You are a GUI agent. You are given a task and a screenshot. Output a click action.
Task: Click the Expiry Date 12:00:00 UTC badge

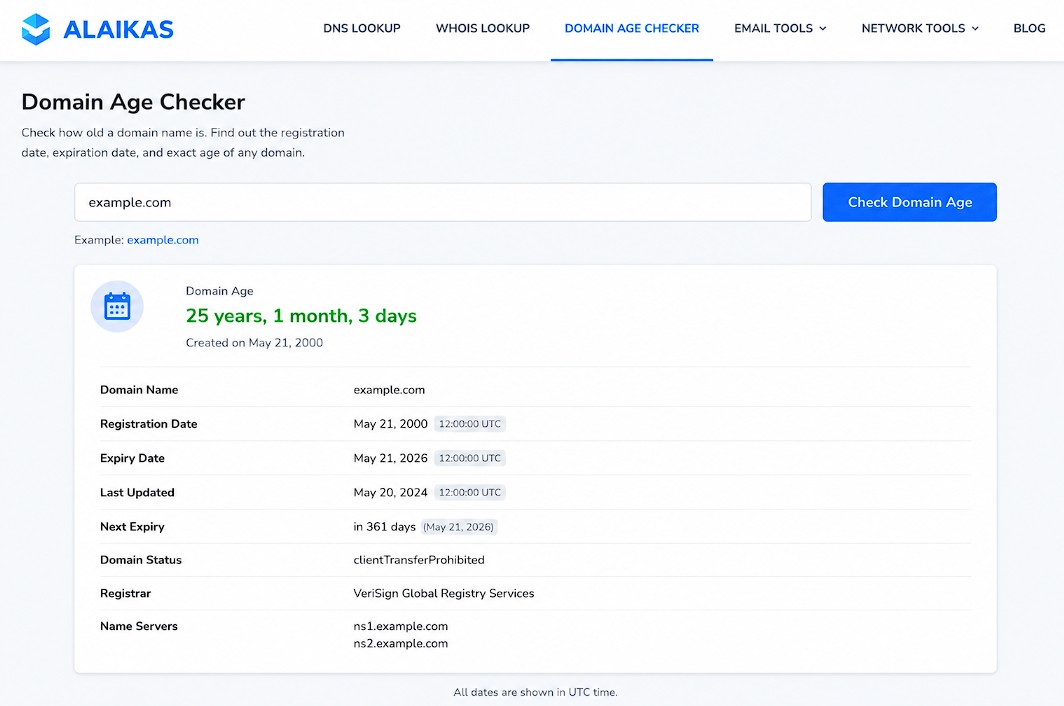pos(470,458)
